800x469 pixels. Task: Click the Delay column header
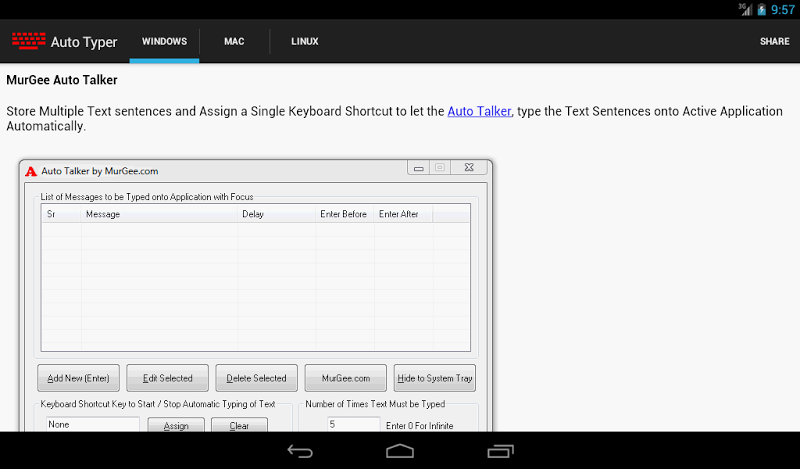click(276, 214)
